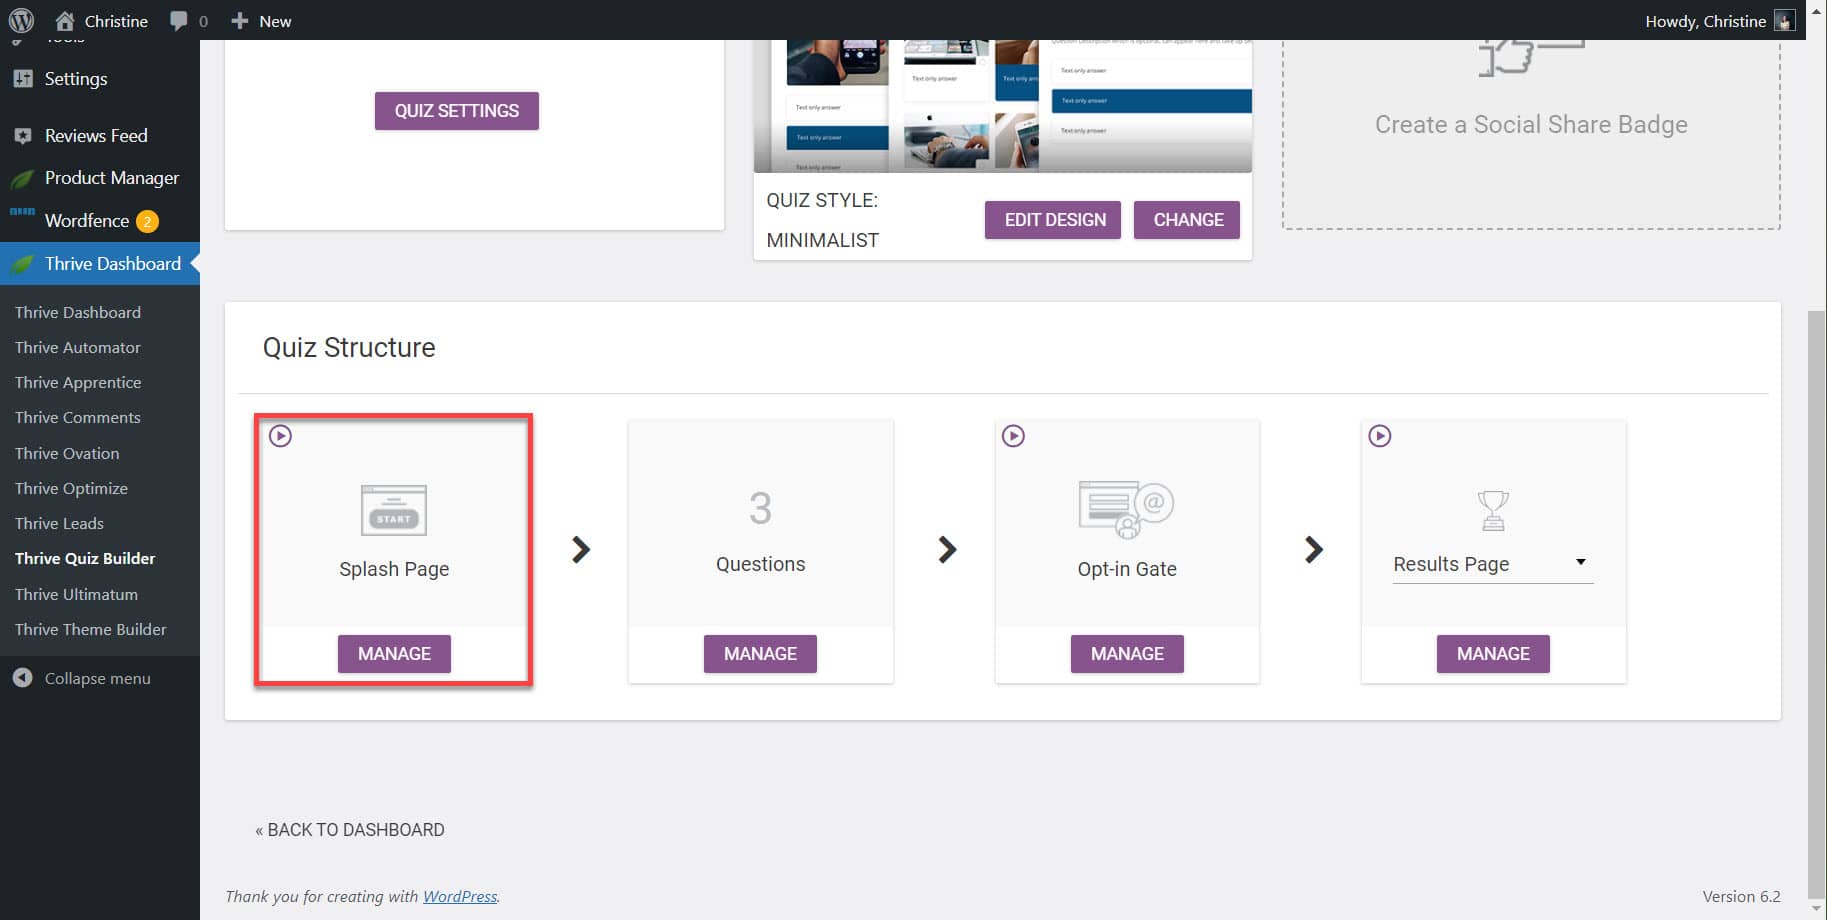Open the New content menu

[x=261, y=21]
